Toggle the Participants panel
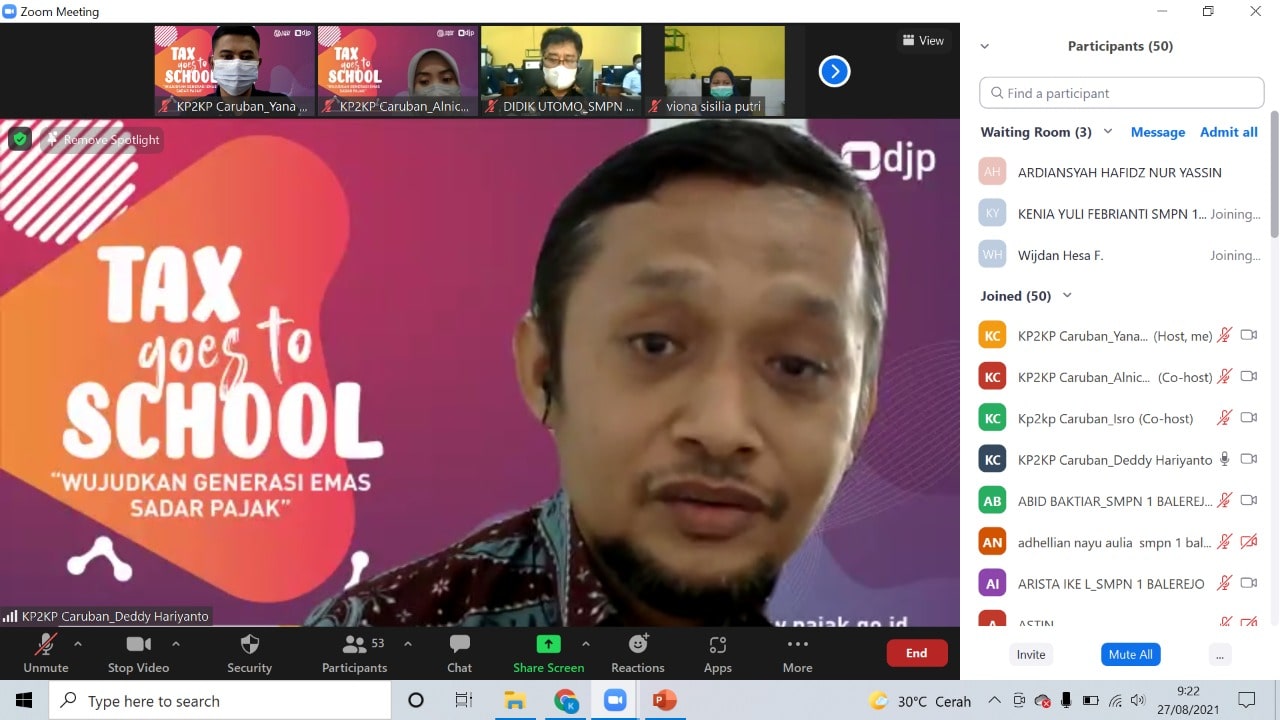The height and width of the screenshot is (720, 1280). 354,652
